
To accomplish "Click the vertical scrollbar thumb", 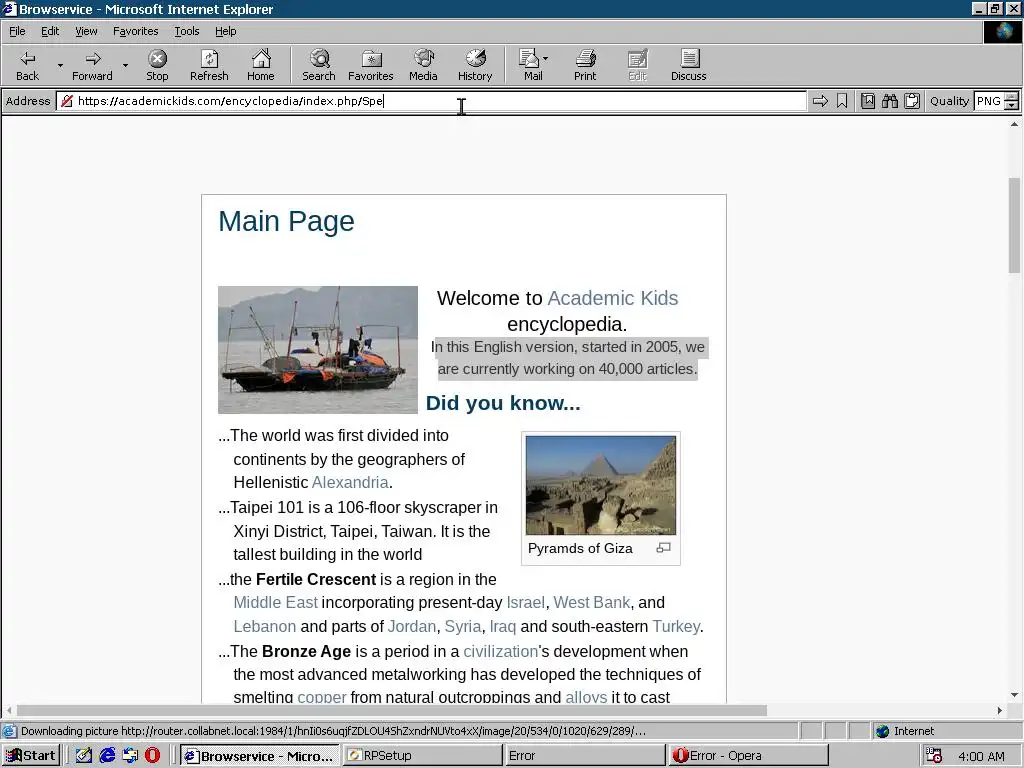I will pos(1014,225).
